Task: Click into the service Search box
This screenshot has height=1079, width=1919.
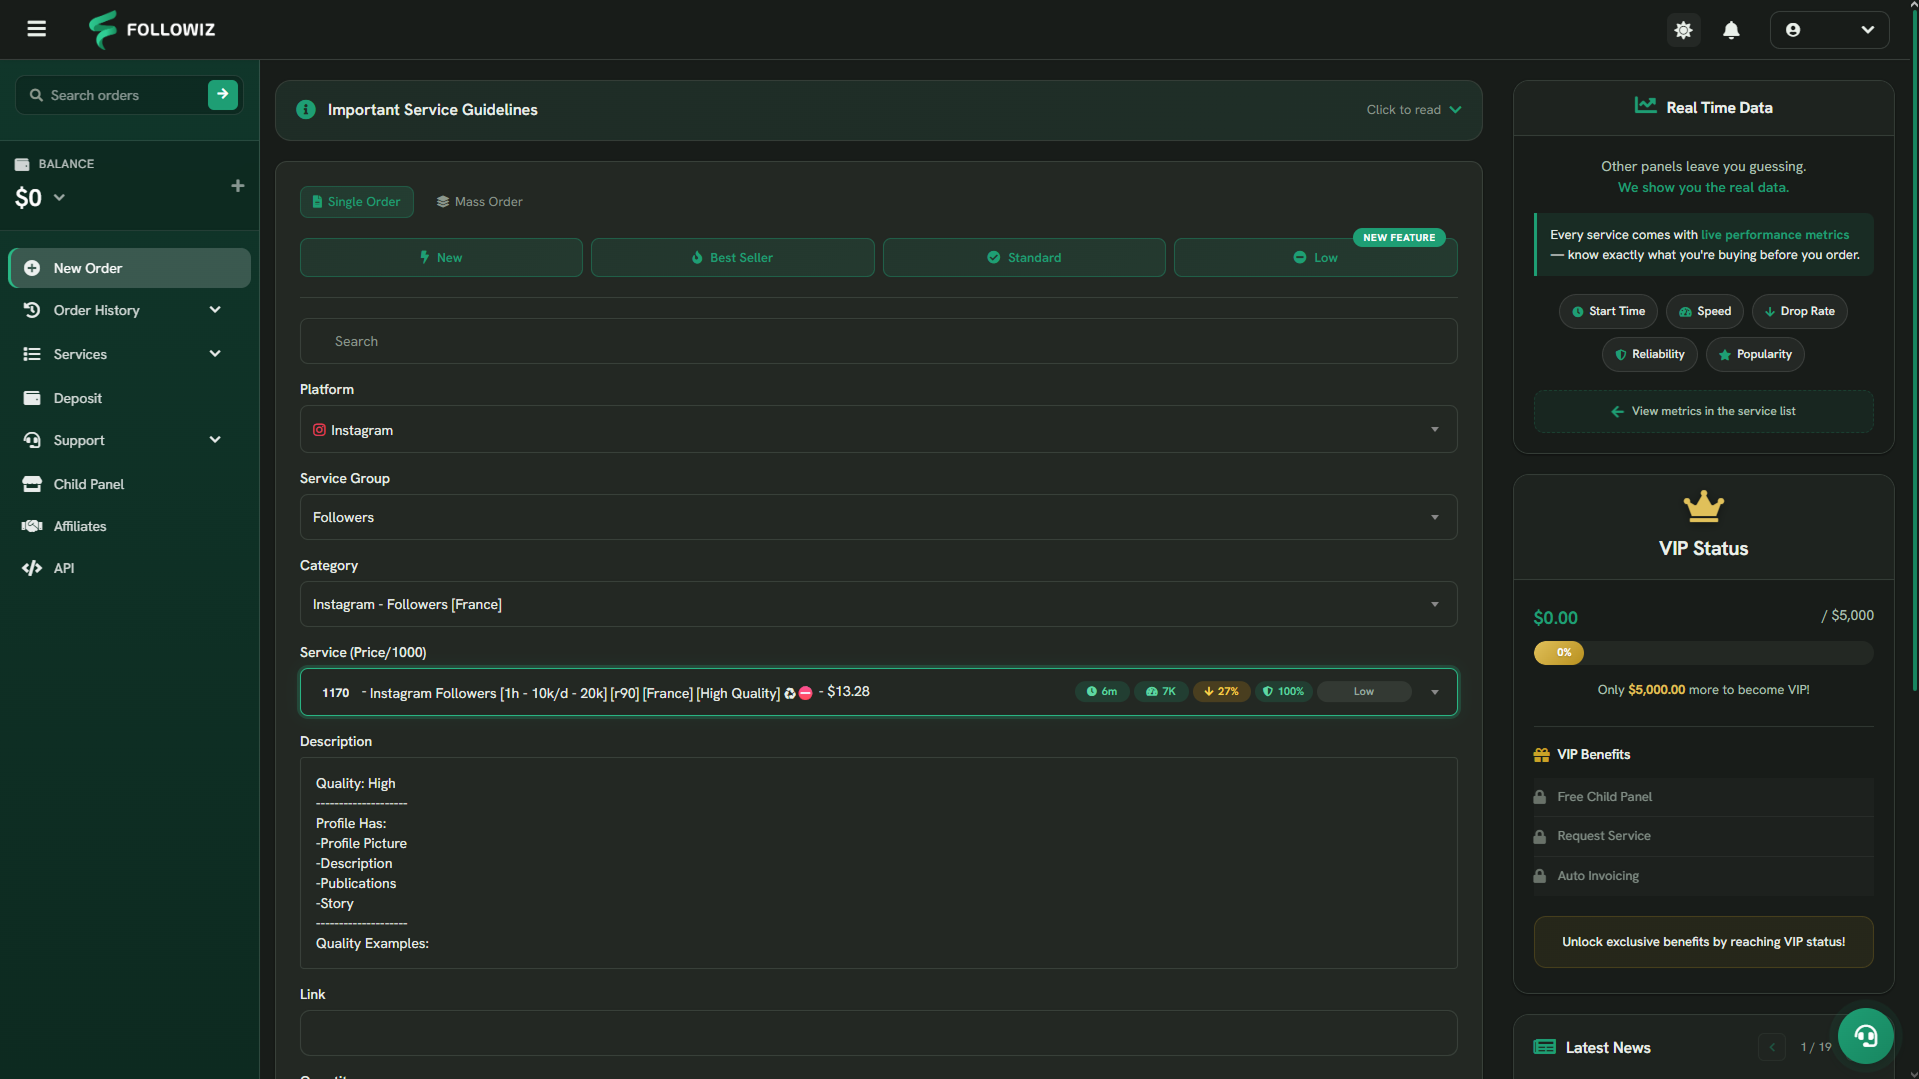Action: 878,341
